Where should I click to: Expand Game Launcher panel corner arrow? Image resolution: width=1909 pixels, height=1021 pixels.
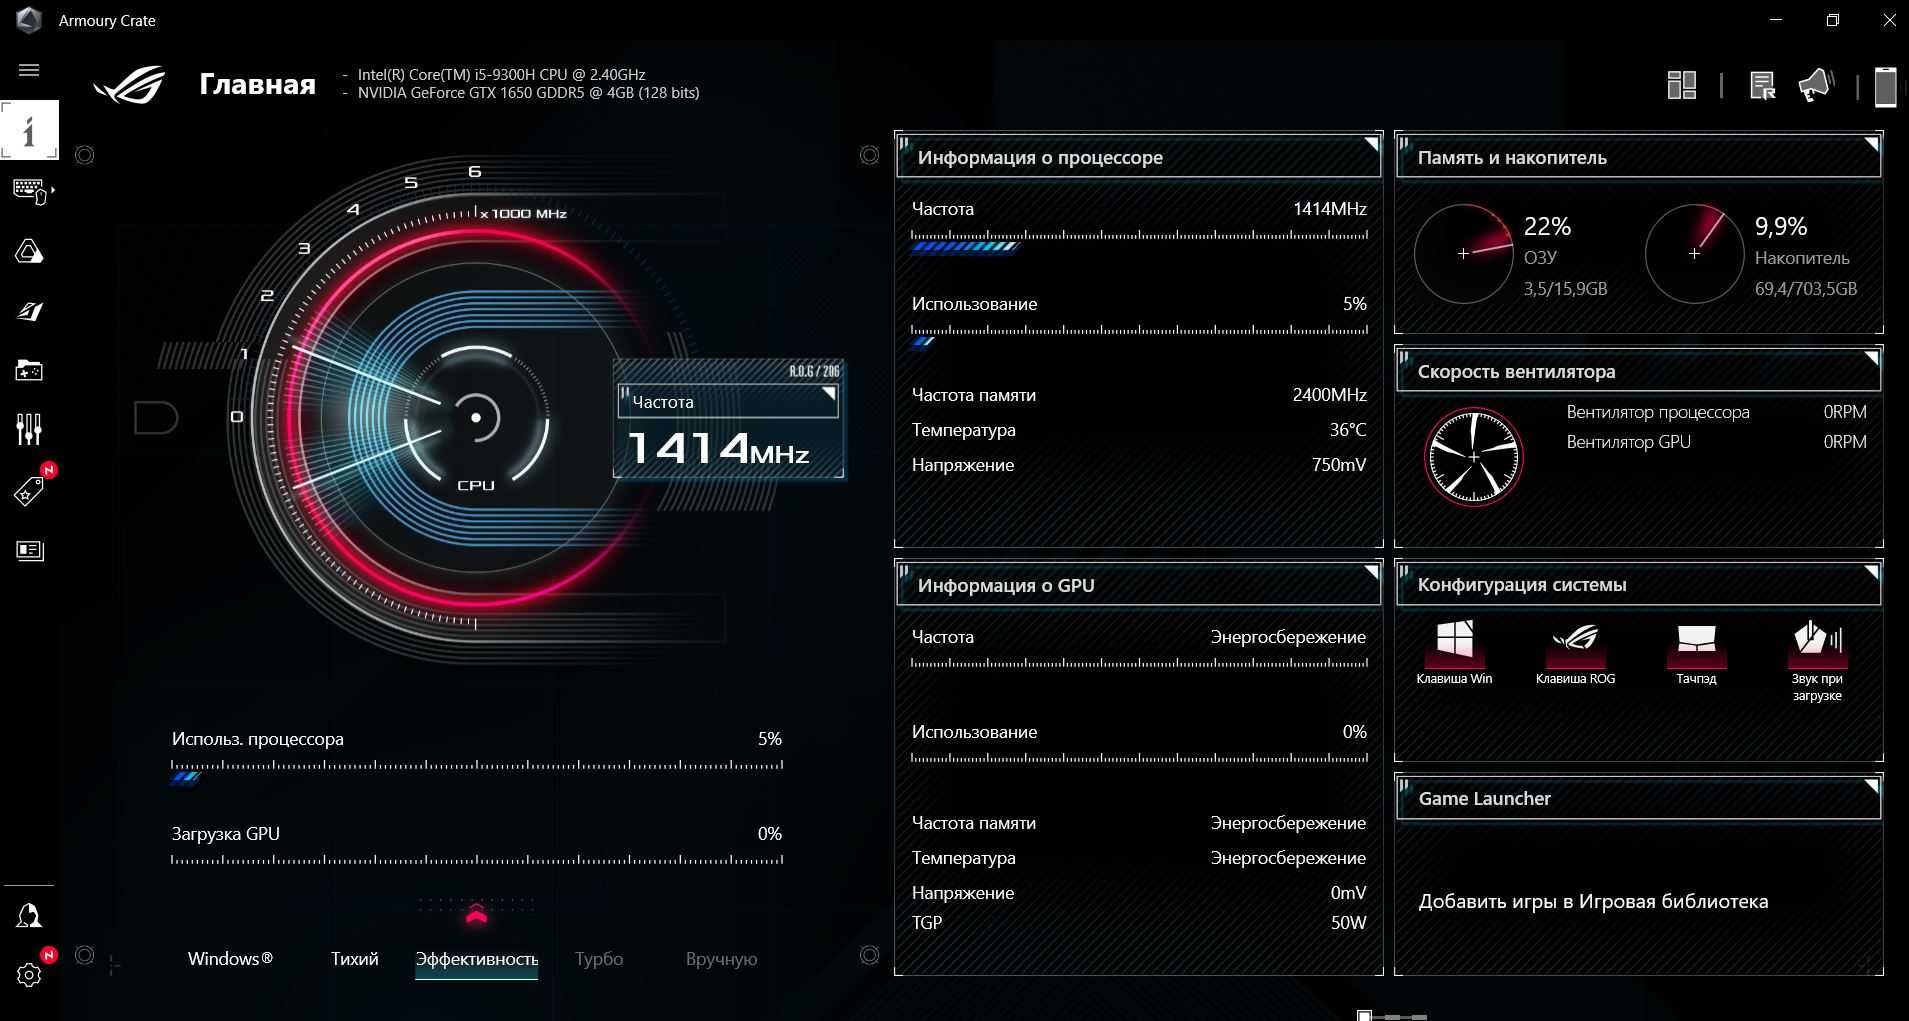coord(1870,787)
